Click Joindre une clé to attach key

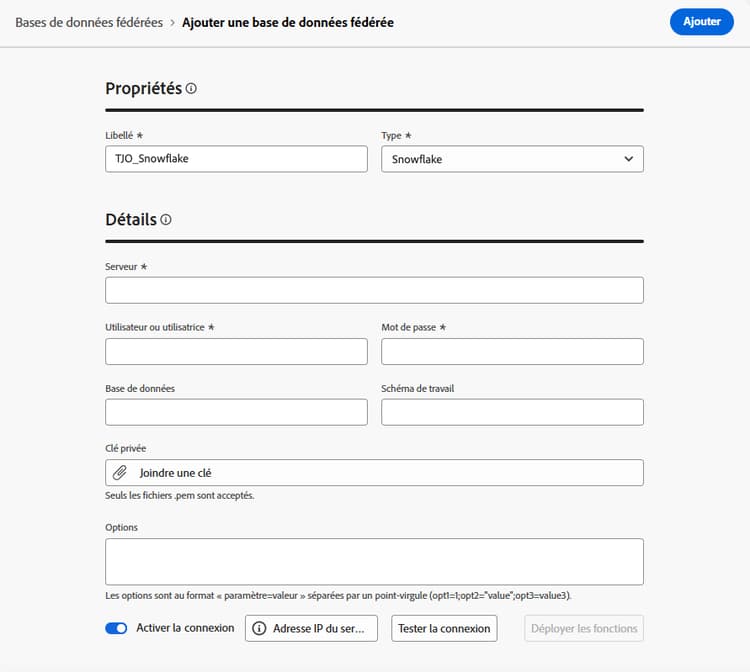[176, 472]
